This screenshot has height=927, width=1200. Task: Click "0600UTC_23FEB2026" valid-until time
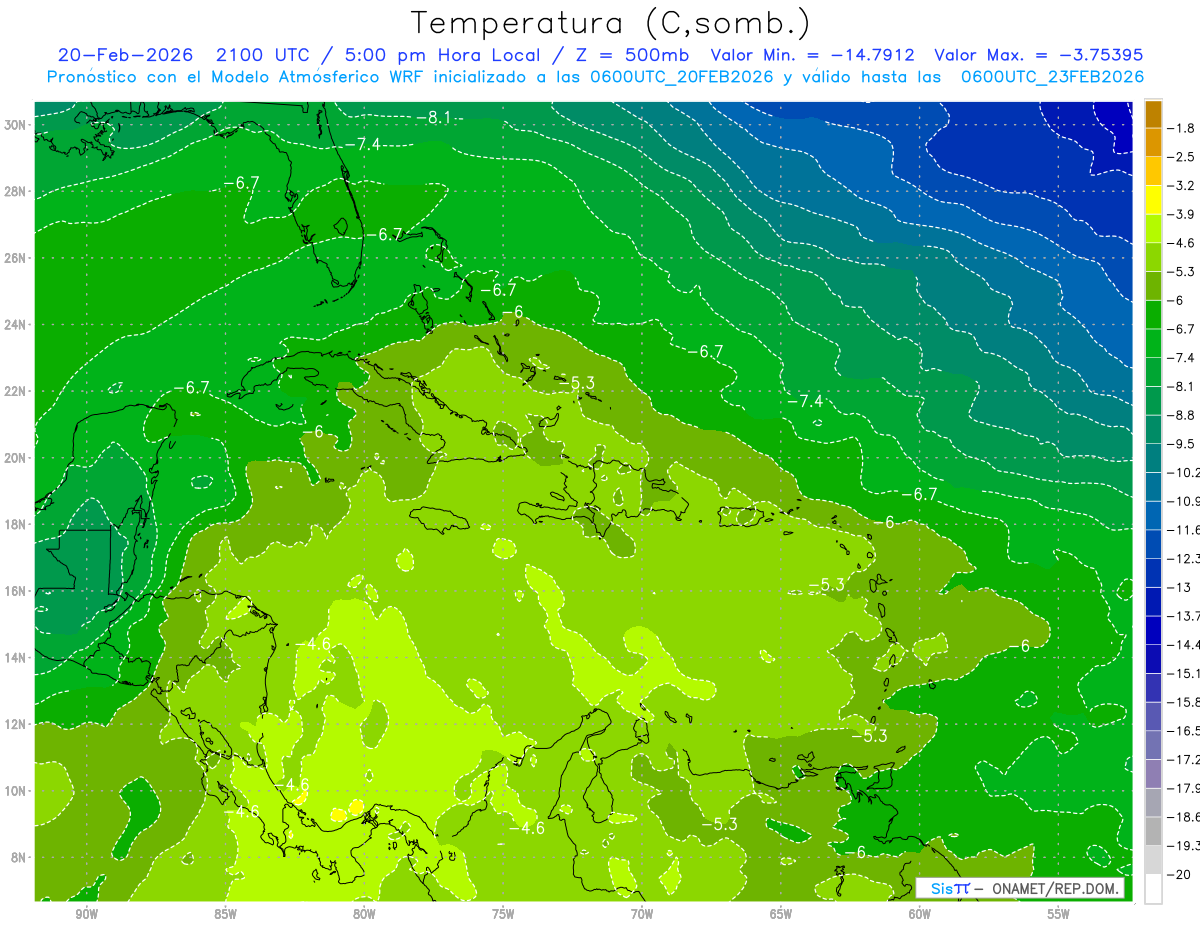click(1052, 77)
